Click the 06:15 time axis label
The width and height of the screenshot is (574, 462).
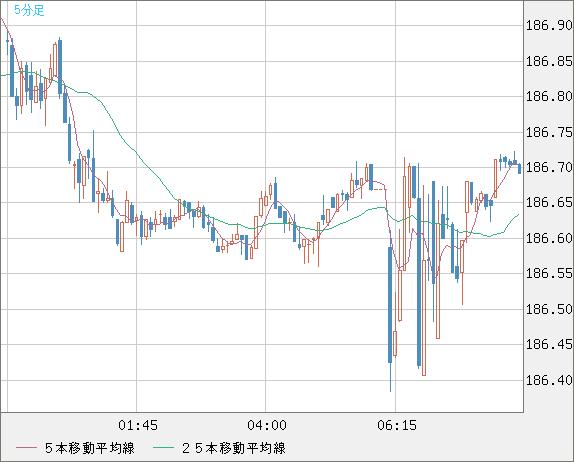(397, 425)
